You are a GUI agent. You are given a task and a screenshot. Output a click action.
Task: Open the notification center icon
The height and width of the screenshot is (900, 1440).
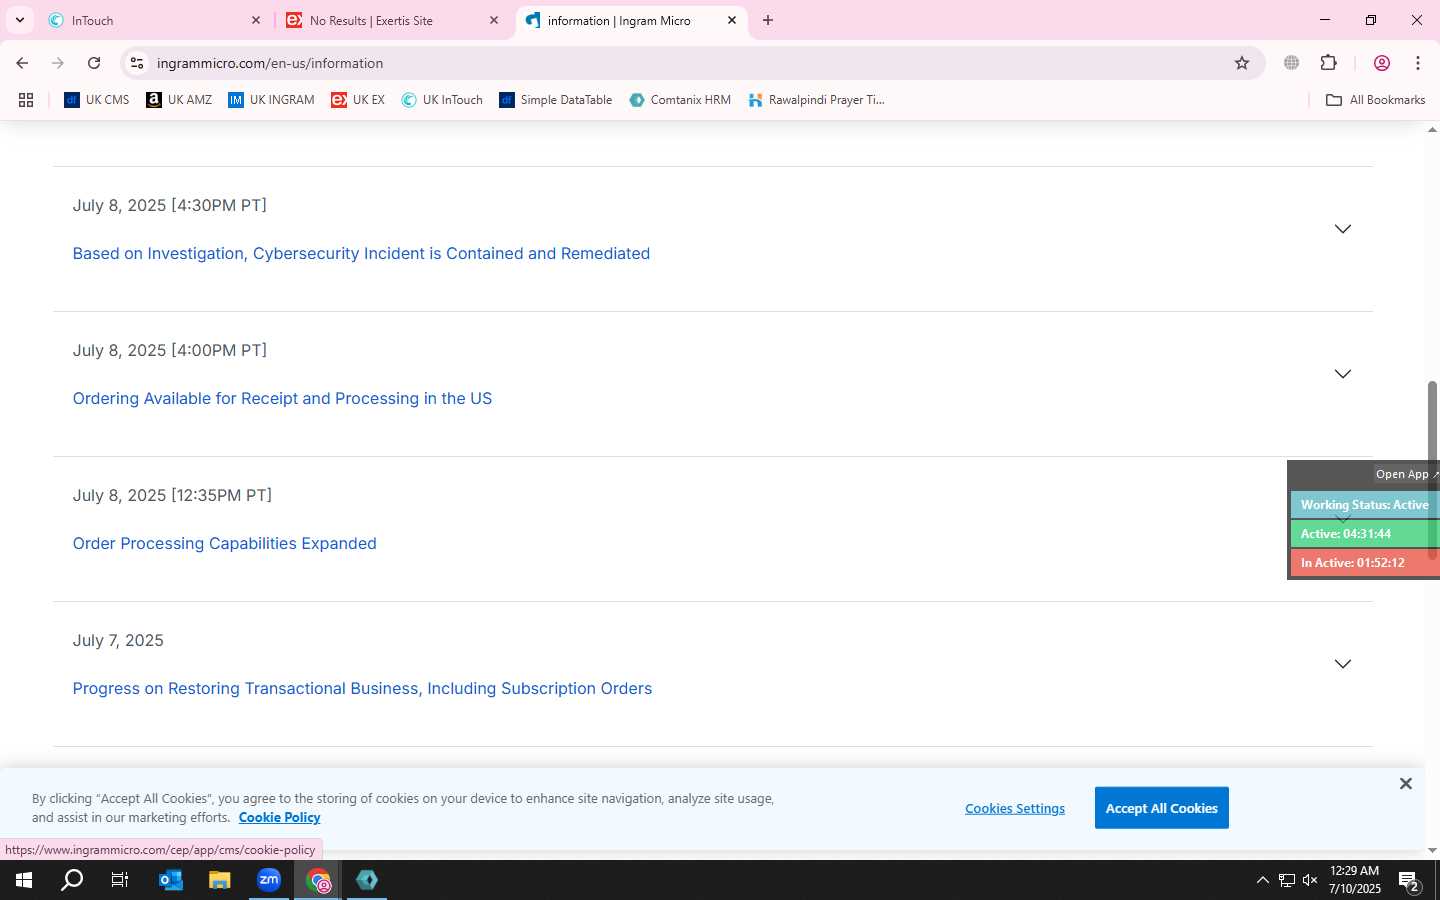(1410, 880)
